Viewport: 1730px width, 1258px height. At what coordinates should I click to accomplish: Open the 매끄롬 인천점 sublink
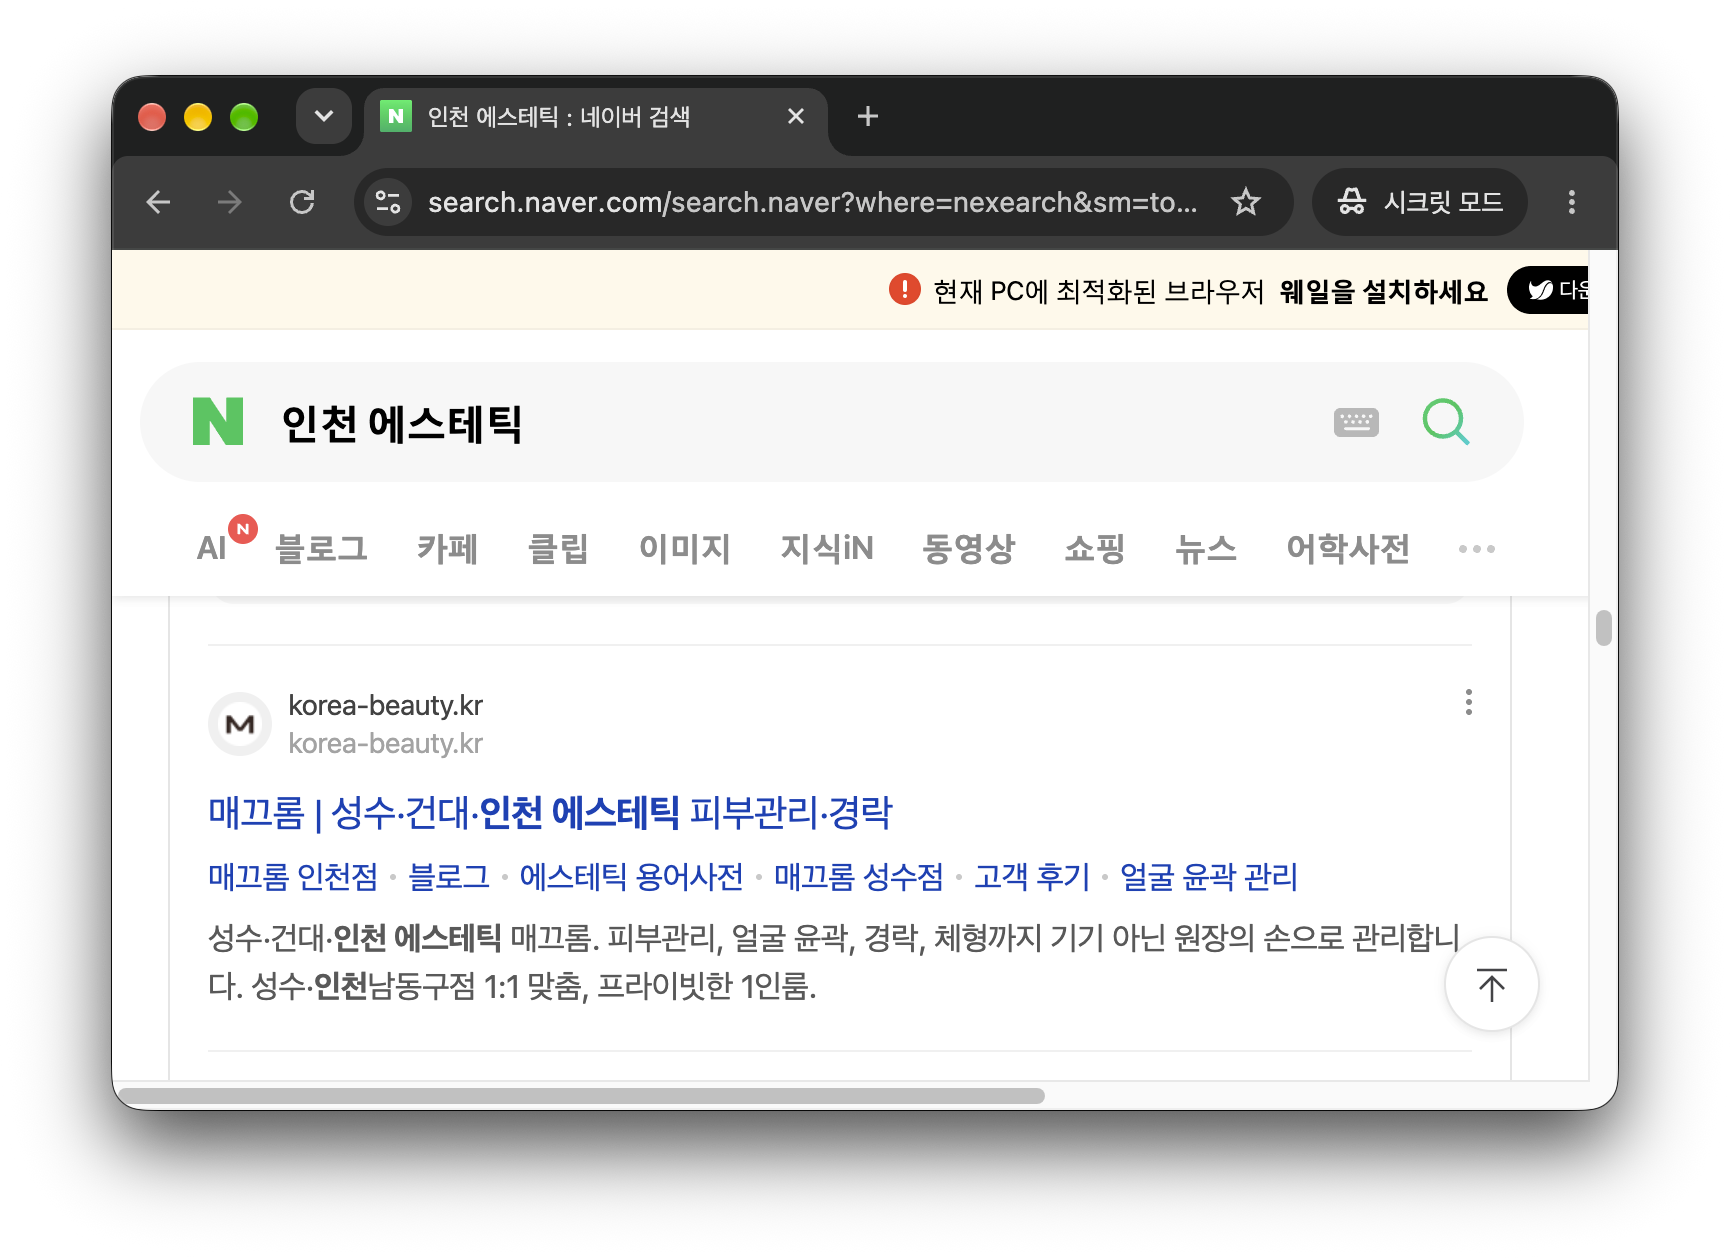(293, 877)
